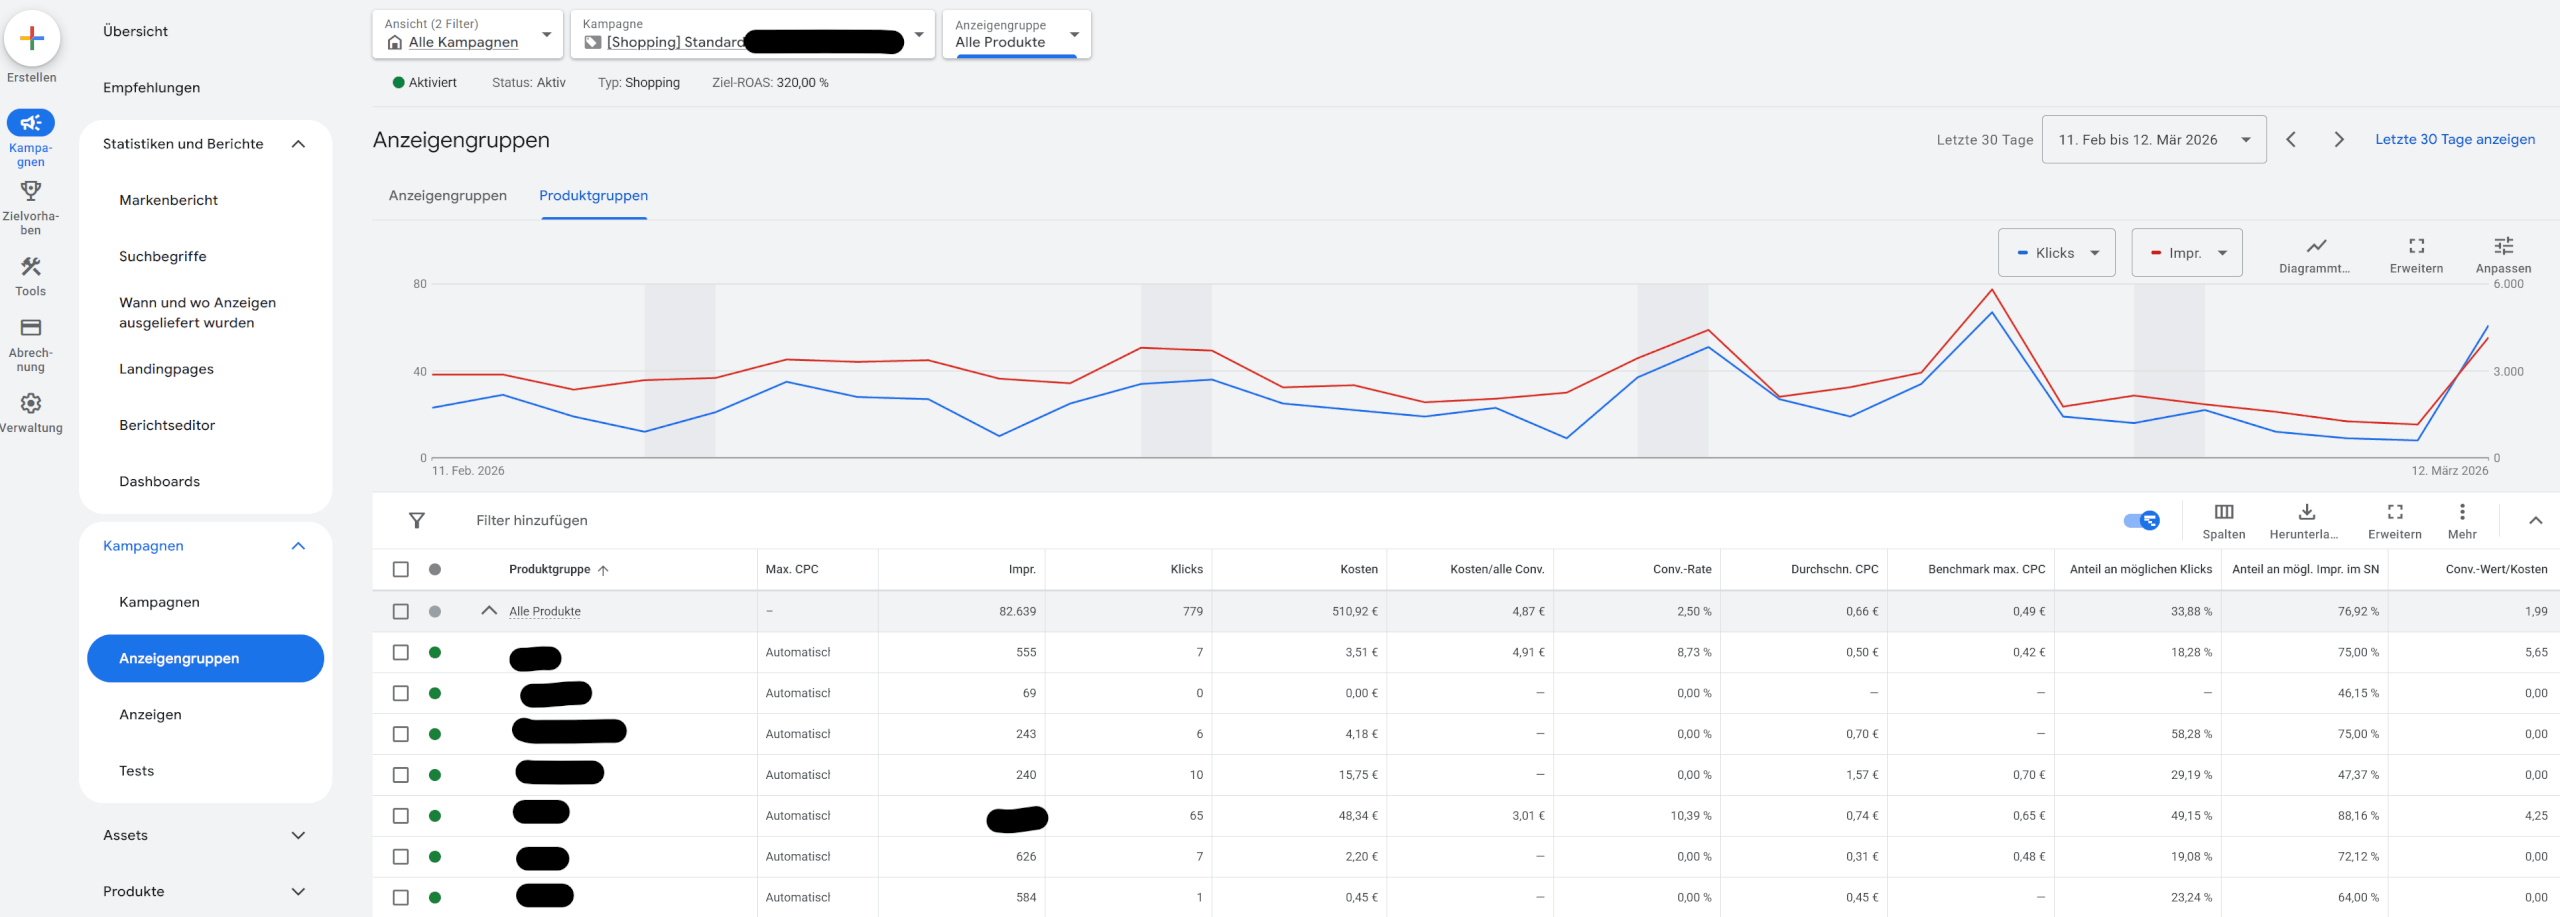Open the Klicks metric dropdown

pos(2056,252)
